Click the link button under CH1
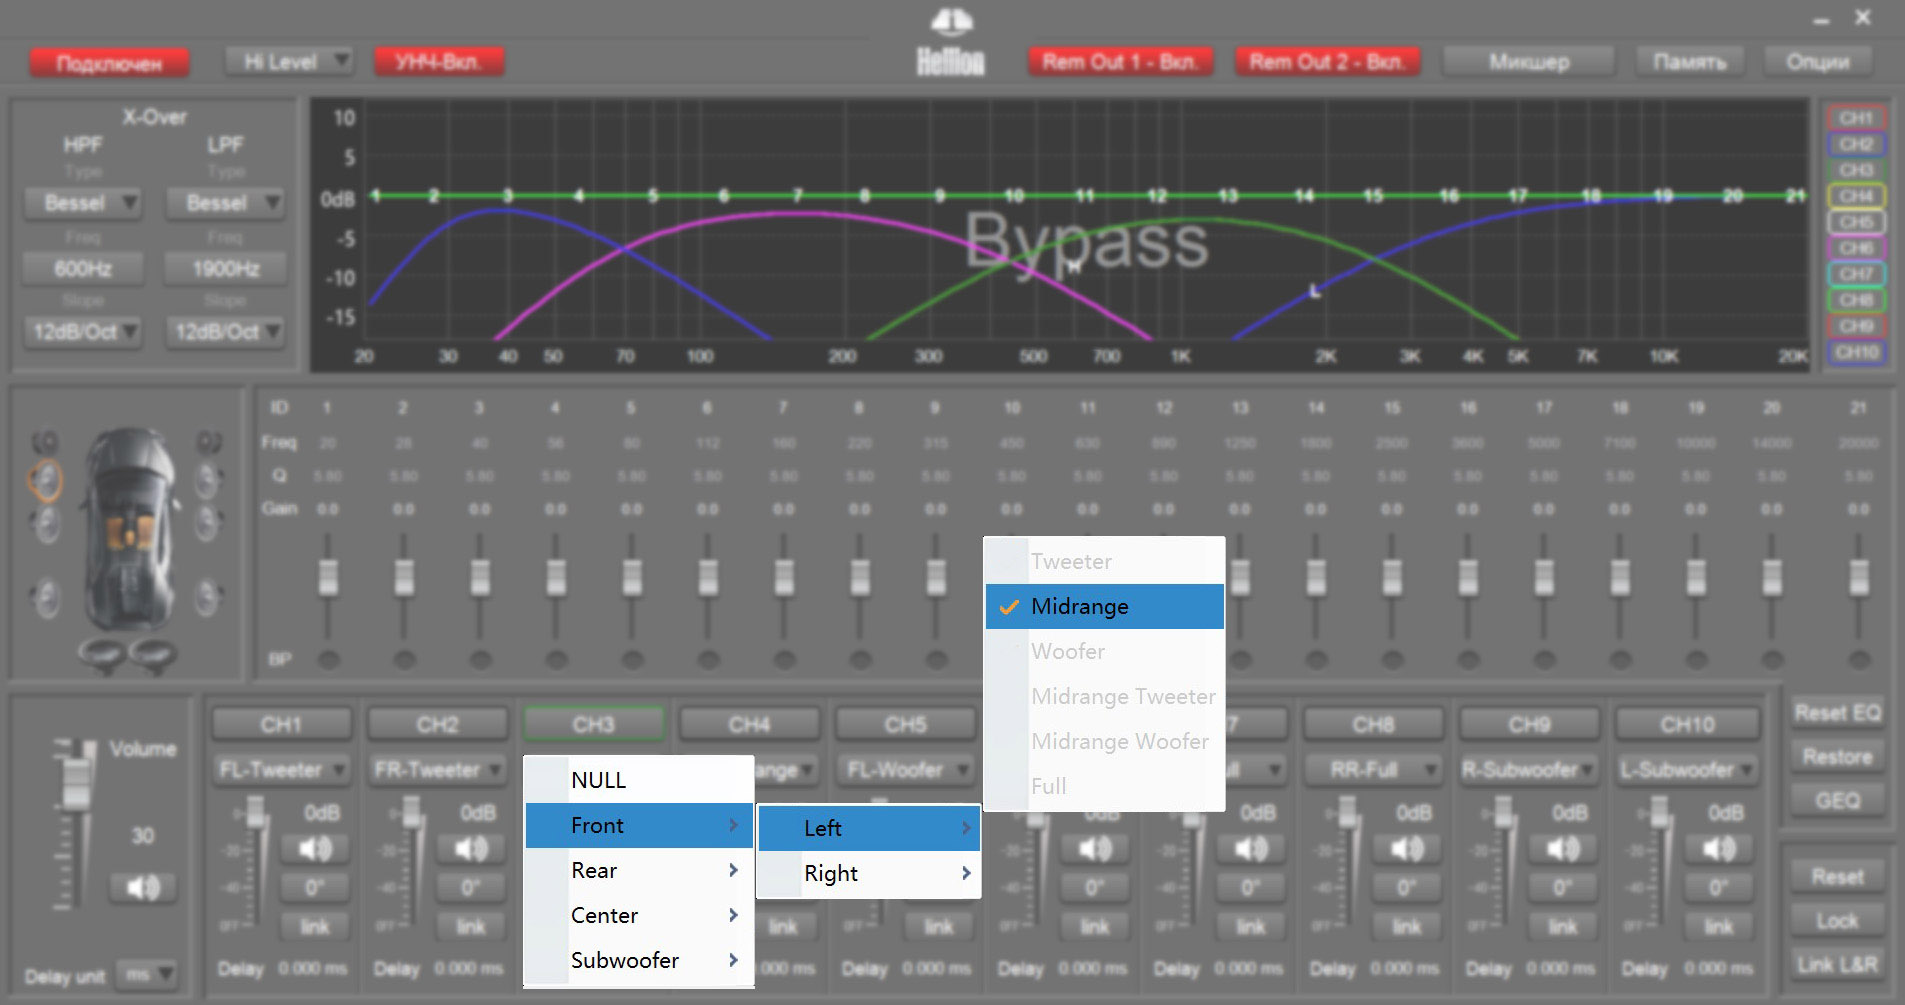 coord(316,927)
